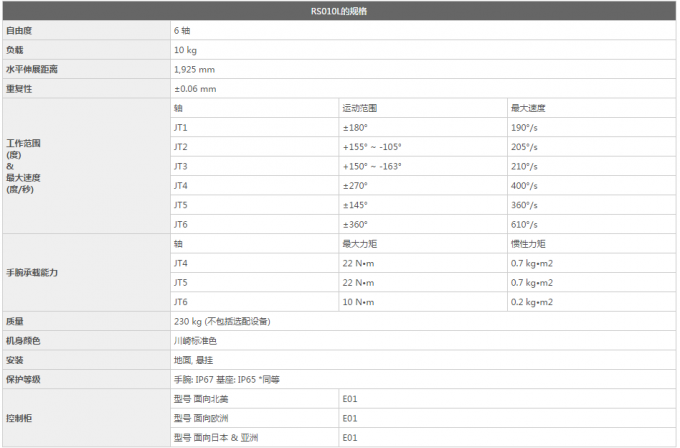Select the 1,925 mm reach value
Viewport: 680px width, 448px height.
(x=193, y=69)
